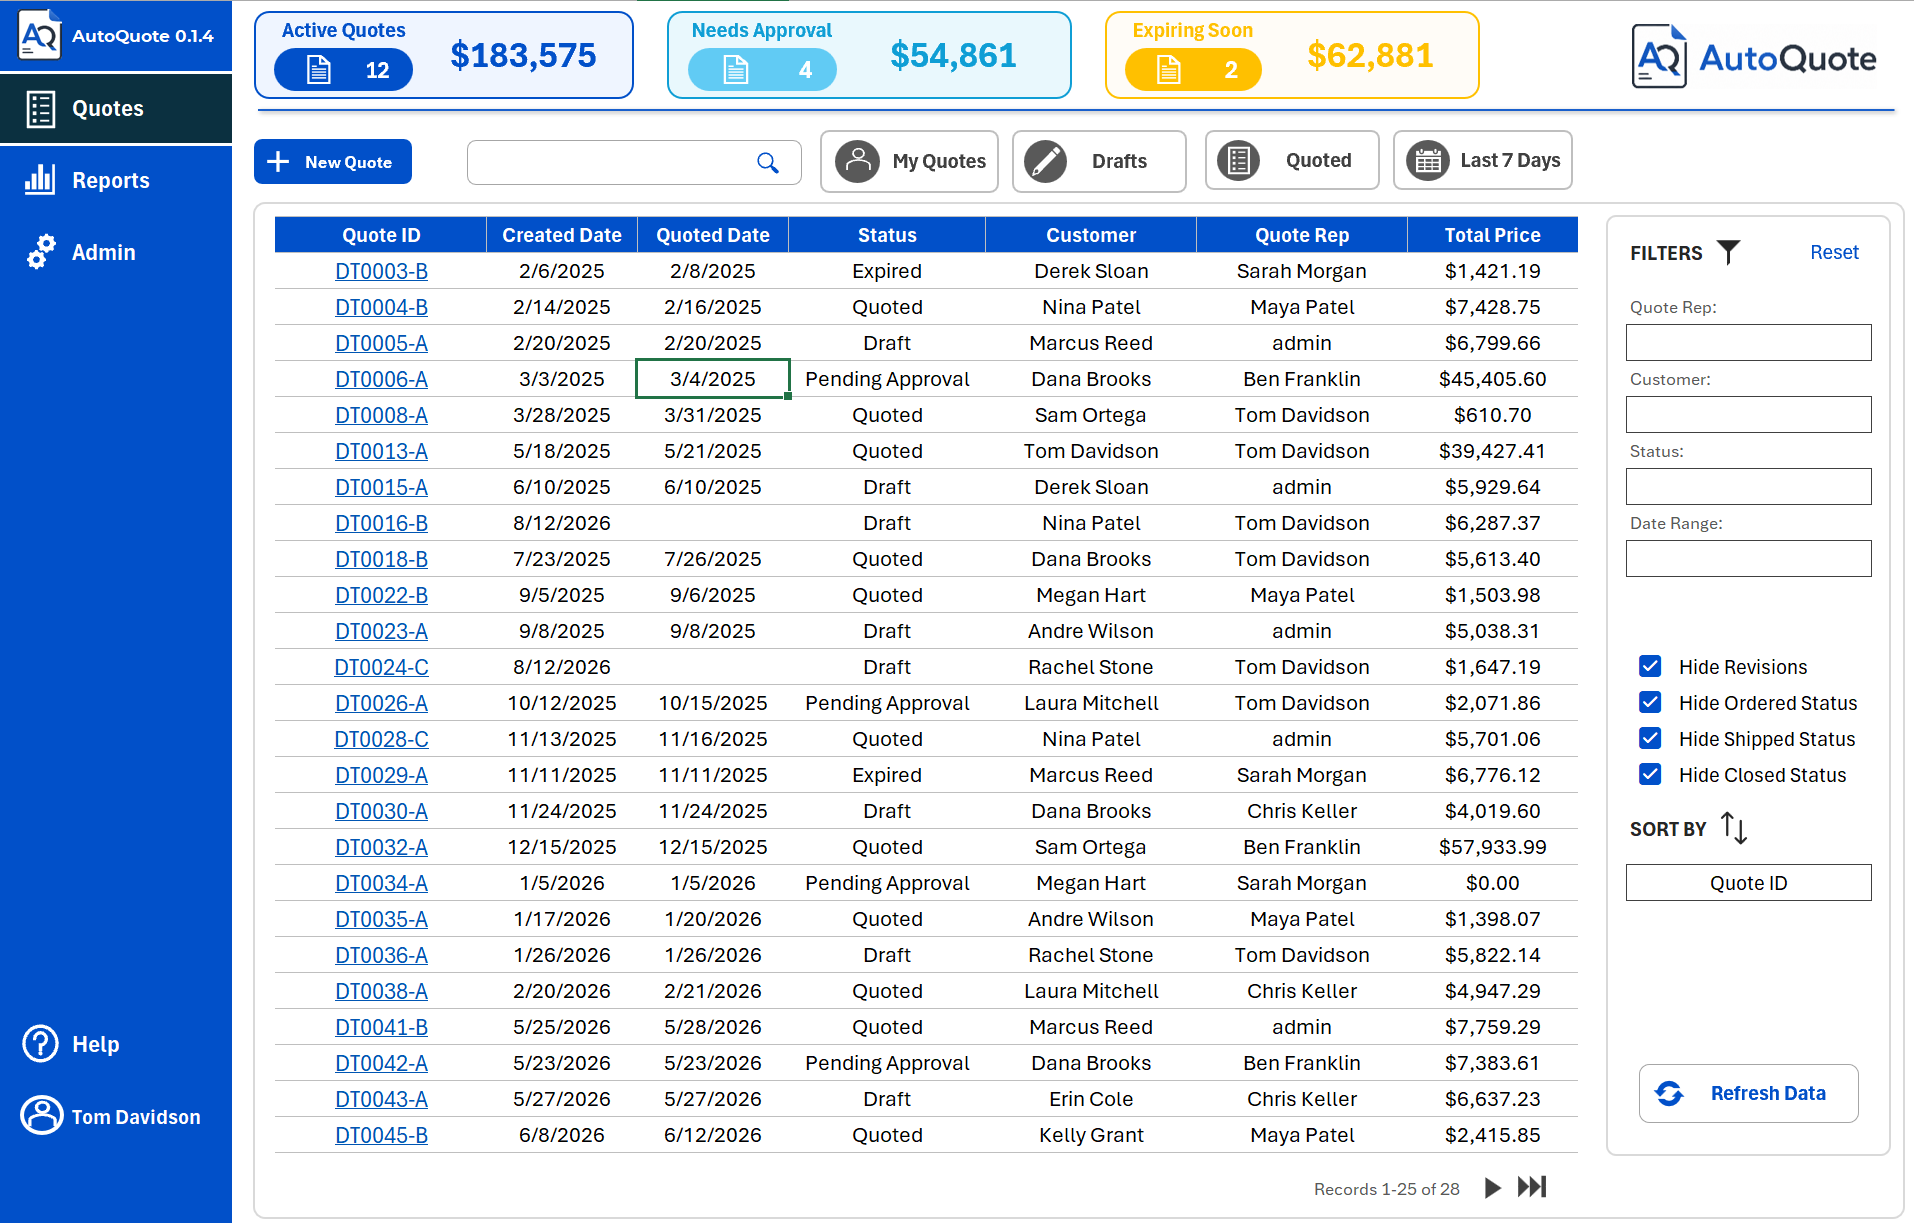This screenshot has width=1914, height=1223.
Task: Click into the quote search box
Action: click(634, 162)
